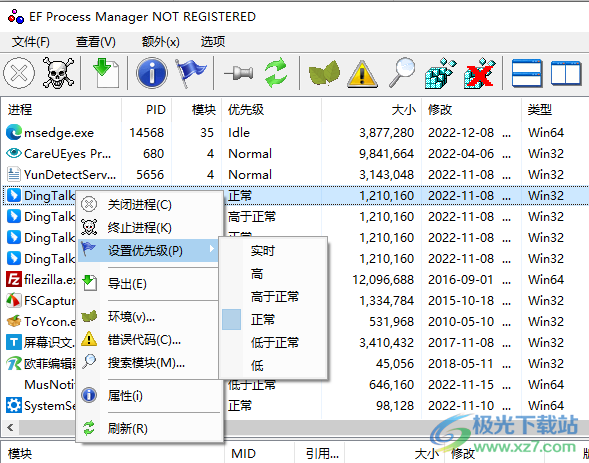Click the blue flag priority toolbar icon
The width and height of the screenshot is (589, 463).
point(190,73)
